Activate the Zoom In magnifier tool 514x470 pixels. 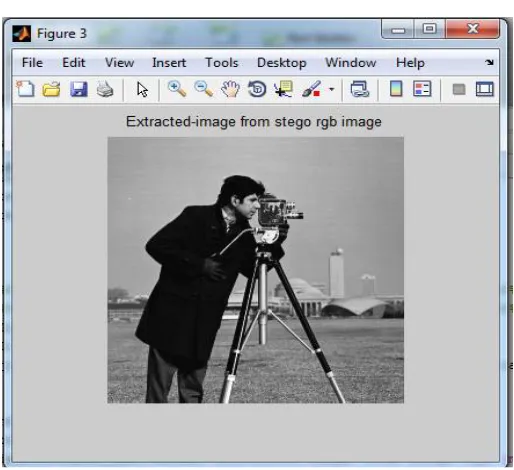[177, 89]
